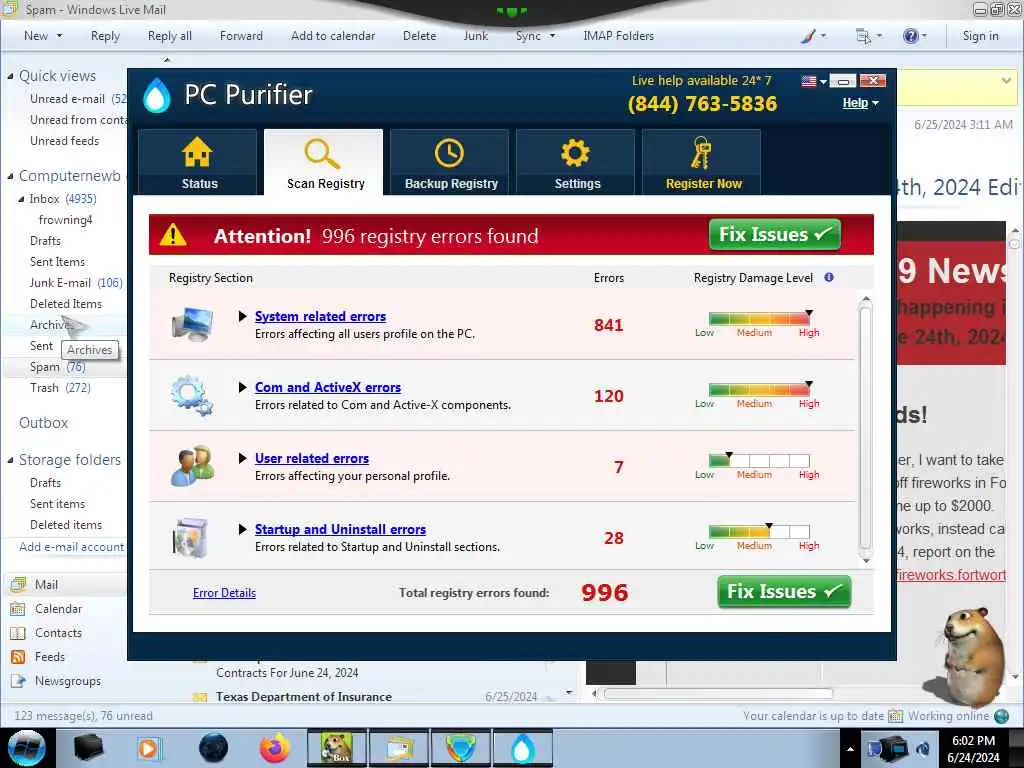
Task: Switch to Contacts in Live Mail sidebar
Action: tap(47, 633)
